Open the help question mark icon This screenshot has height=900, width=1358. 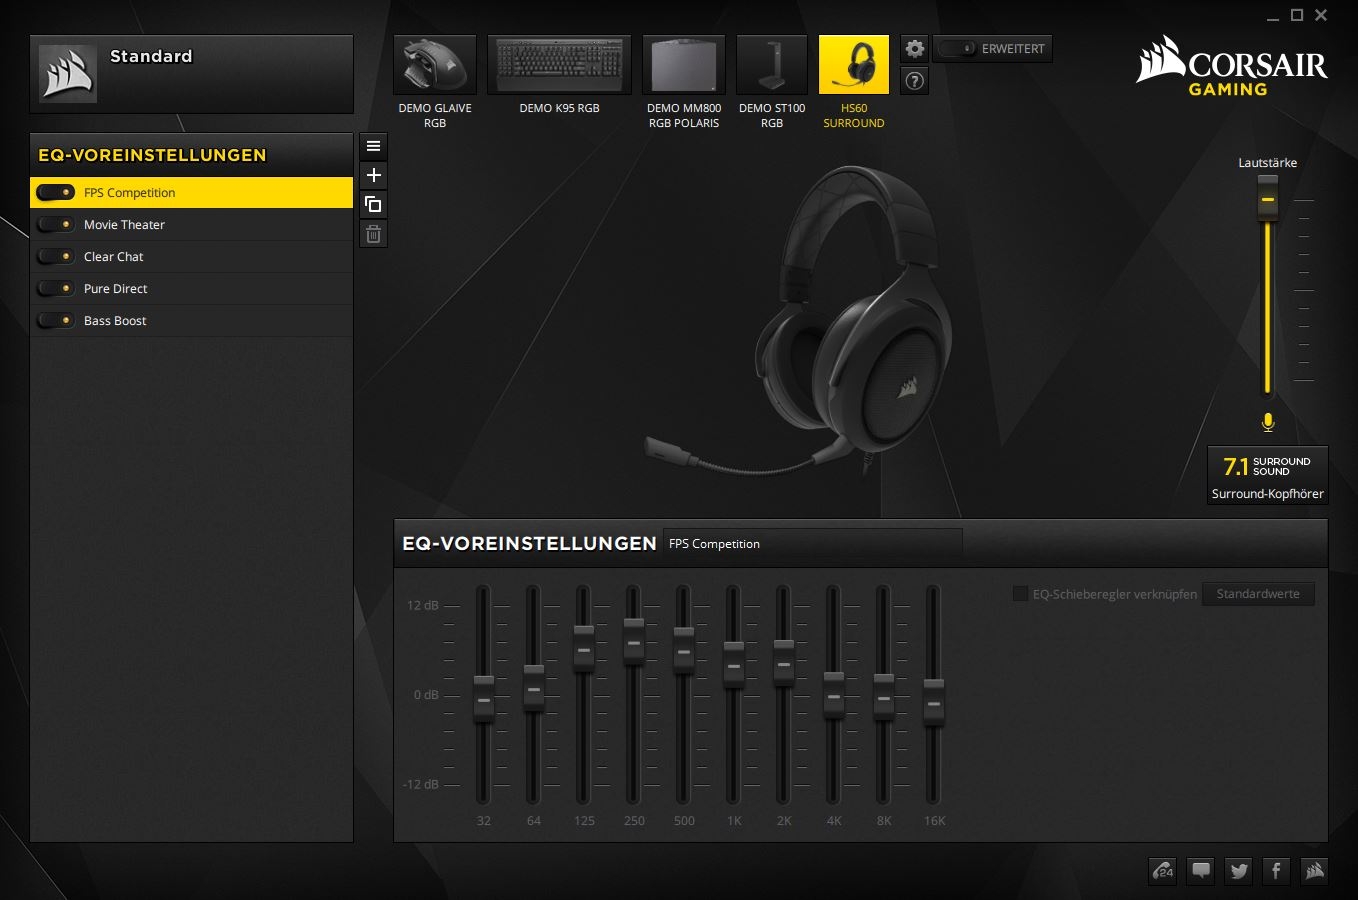[x=915, y=81]
